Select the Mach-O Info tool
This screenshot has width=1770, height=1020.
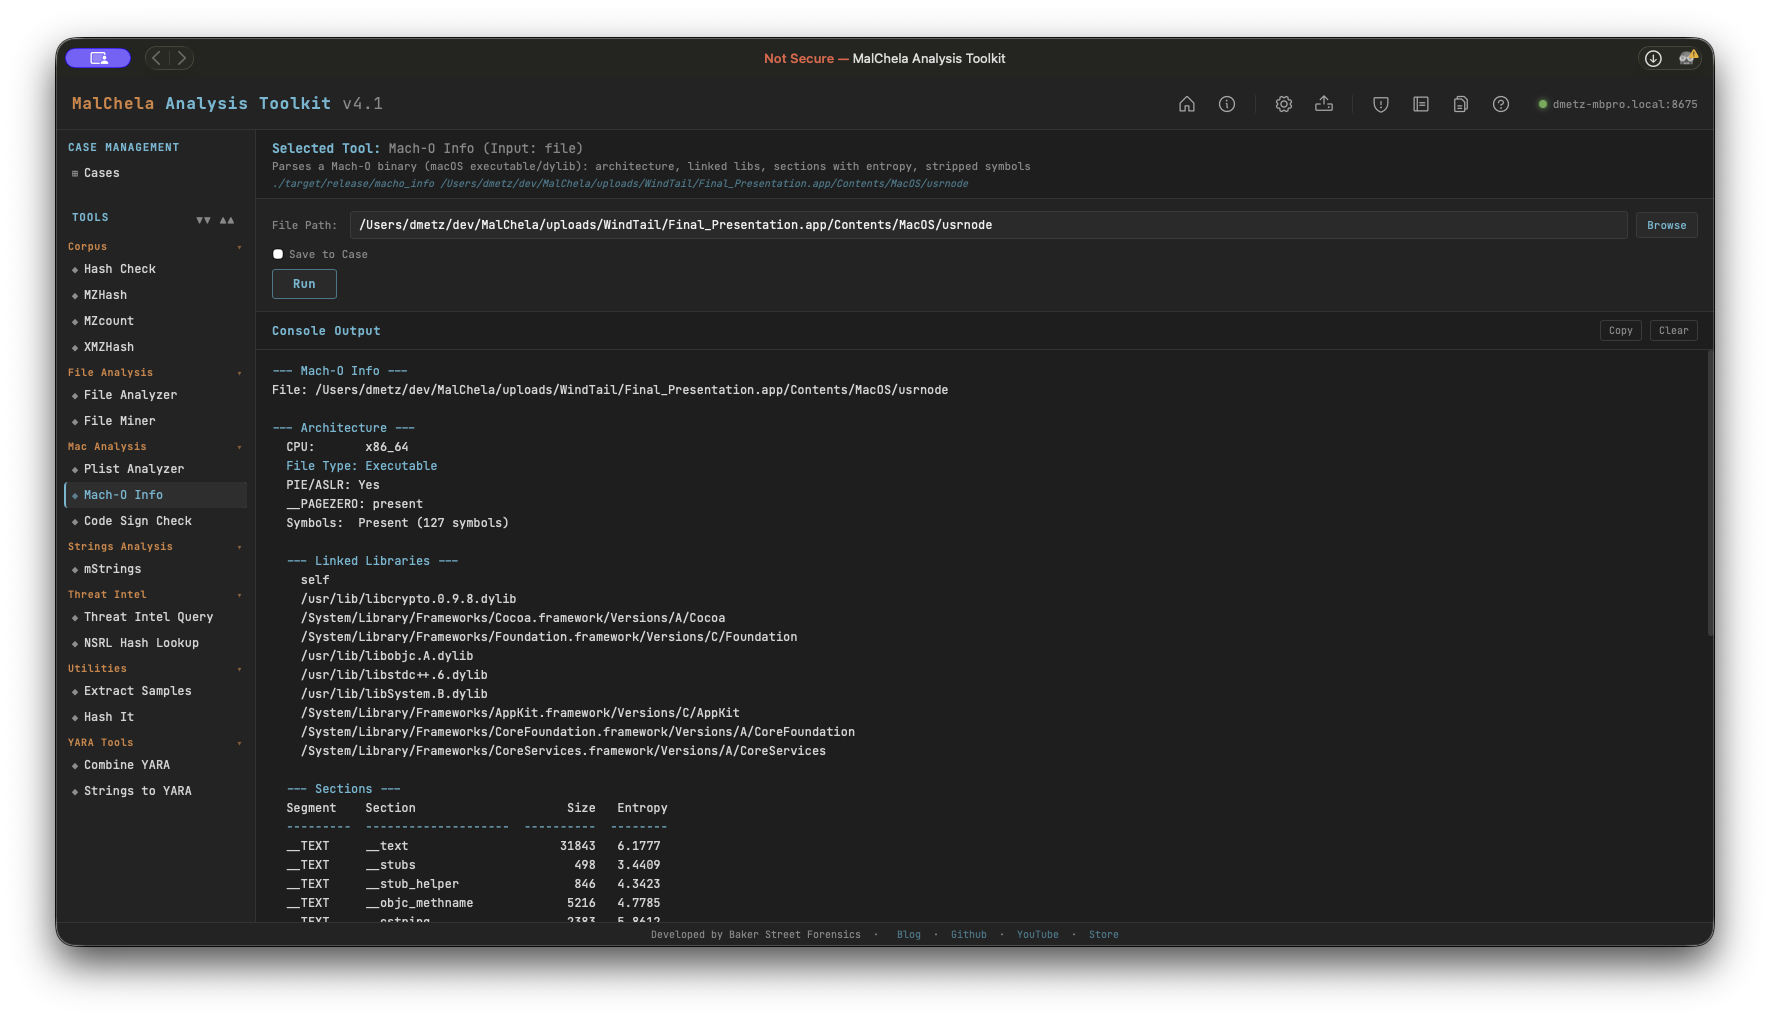click(155, 495)
